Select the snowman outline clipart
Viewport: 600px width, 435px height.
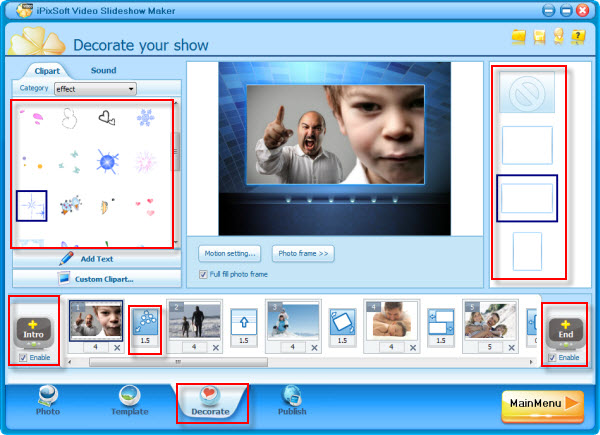(69, 118)
